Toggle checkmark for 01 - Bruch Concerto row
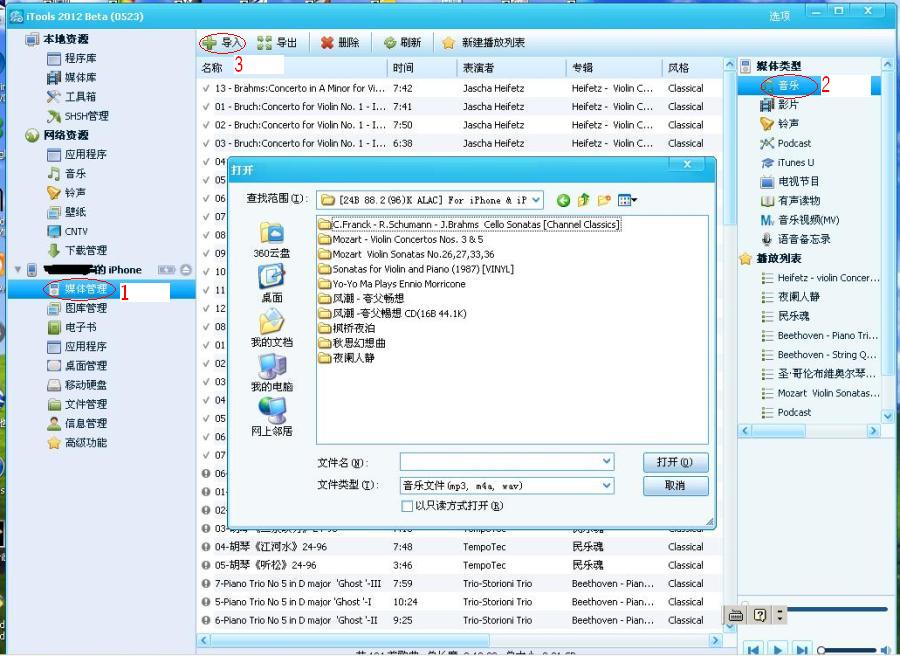The width and height of the screenshot is (900, 656). [206, 107]
